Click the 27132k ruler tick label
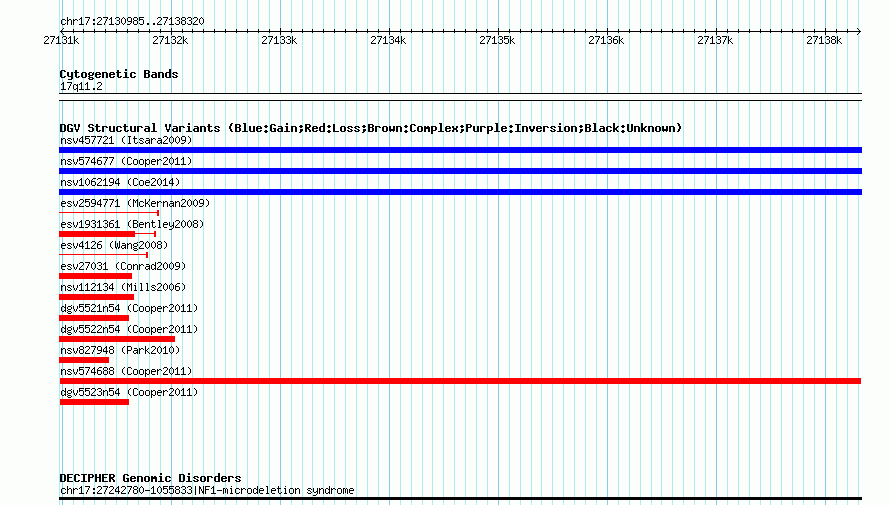Viewport: 890px width, 505px height. coord(170,40)
